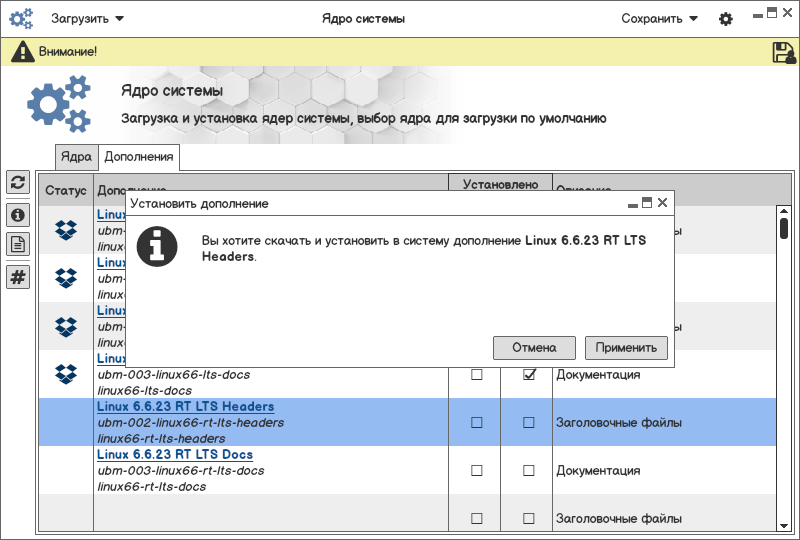Maximize the Ядро системы main window
The height and width of the screenshot is (540, 800).
click(772, 13)
